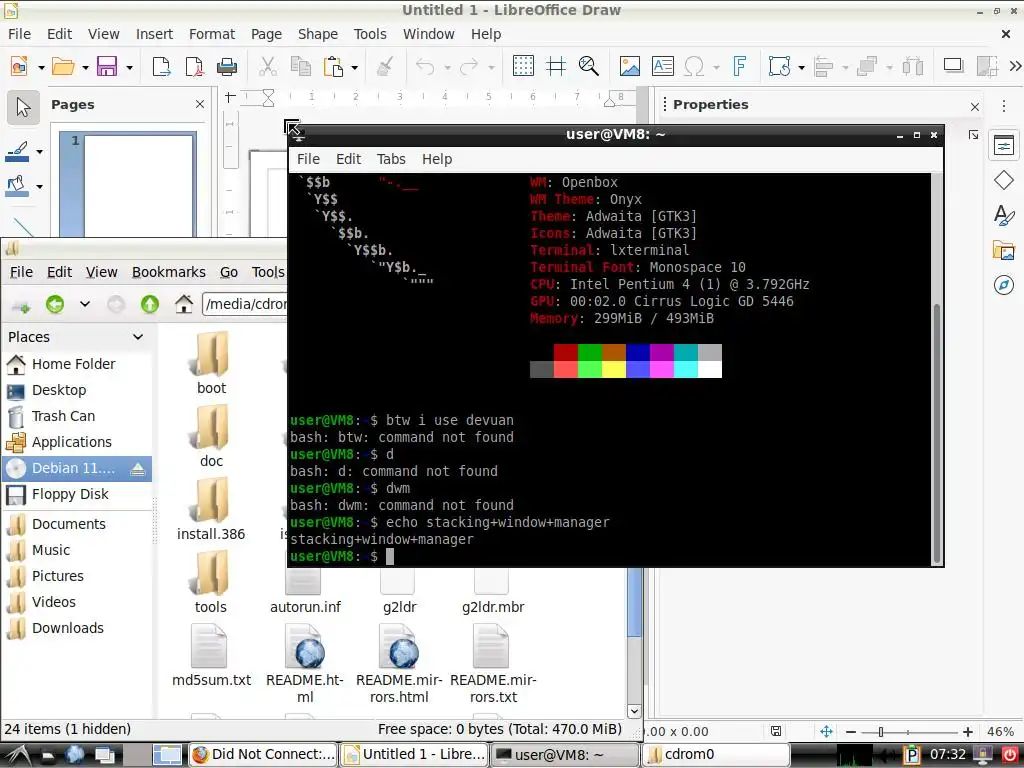Click the Zoom & Pan magnifier icon
The image size is (1024, 768).
(x=588, y=66)
